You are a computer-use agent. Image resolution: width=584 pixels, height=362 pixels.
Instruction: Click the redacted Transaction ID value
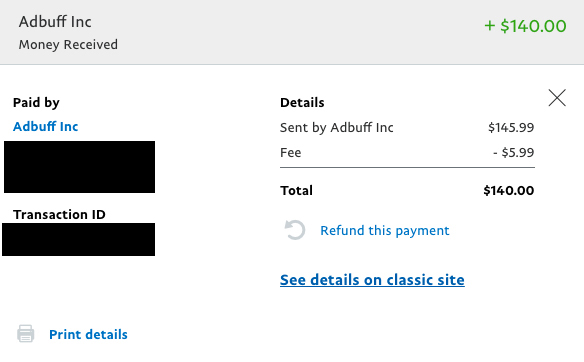[x=78, y=239]
